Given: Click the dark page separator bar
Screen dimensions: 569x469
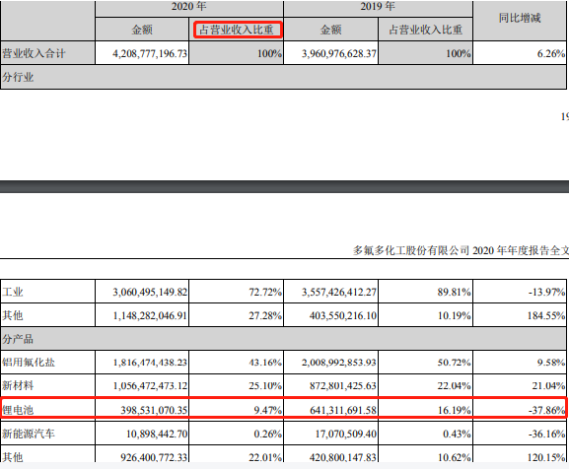Looking at the screenshot, I should click(x=284, y=186).
